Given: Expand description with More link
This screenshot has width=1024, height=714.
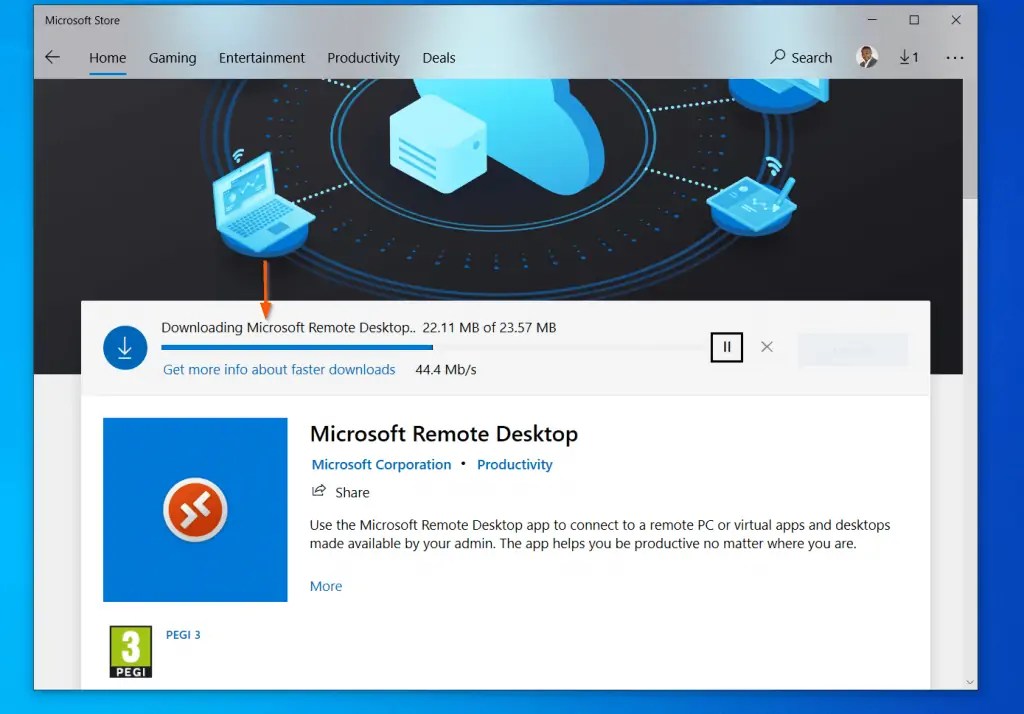Looking at the screenshot, I should pyautogui.click(x=326, y=586).
